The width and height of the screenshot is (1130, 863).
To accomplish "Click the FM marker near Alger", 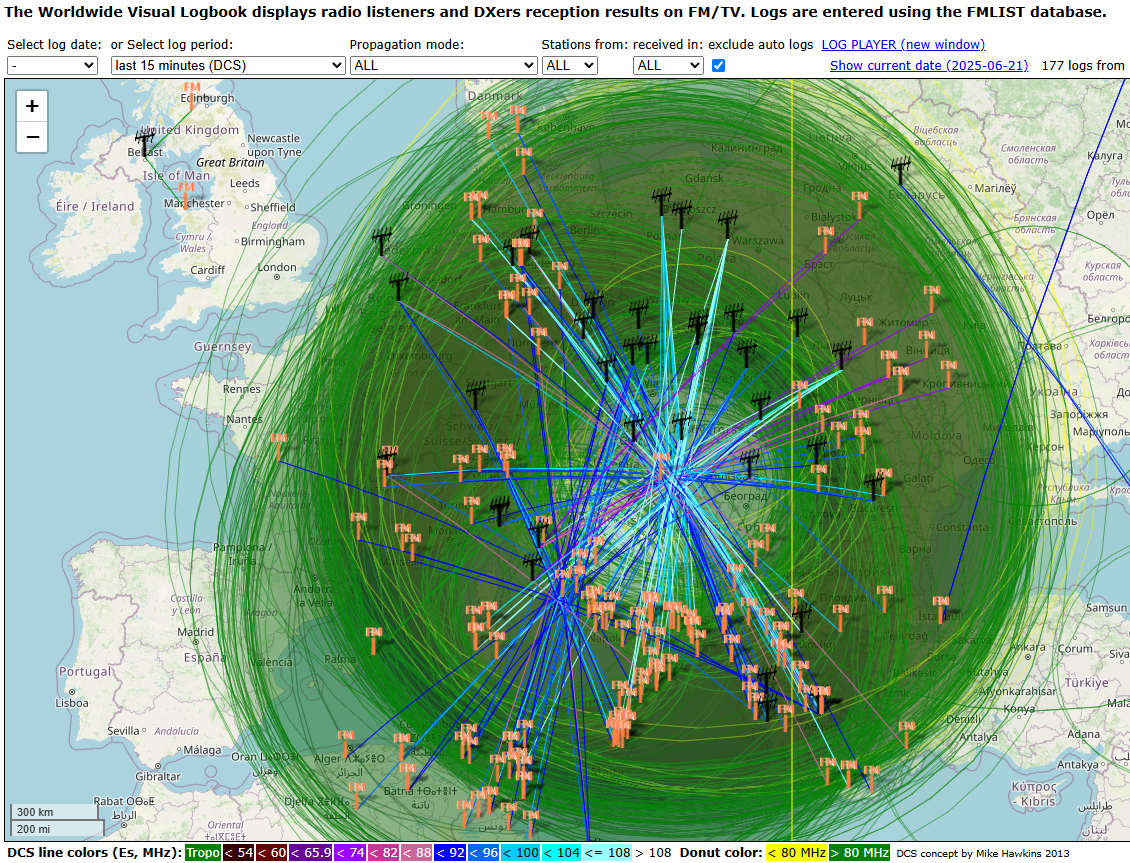I will point(346,743).
